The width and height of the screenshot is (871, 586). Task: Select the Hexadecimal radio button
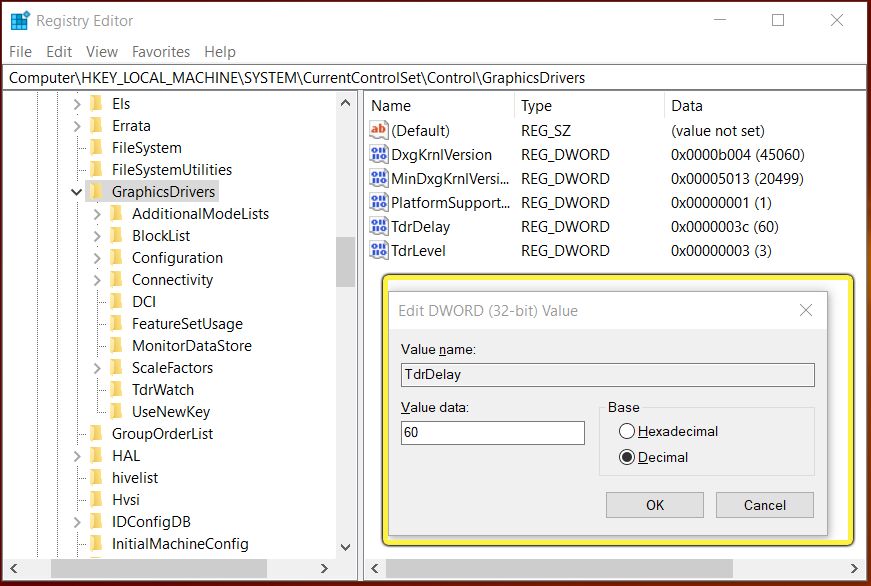click(x=628, y=431)
